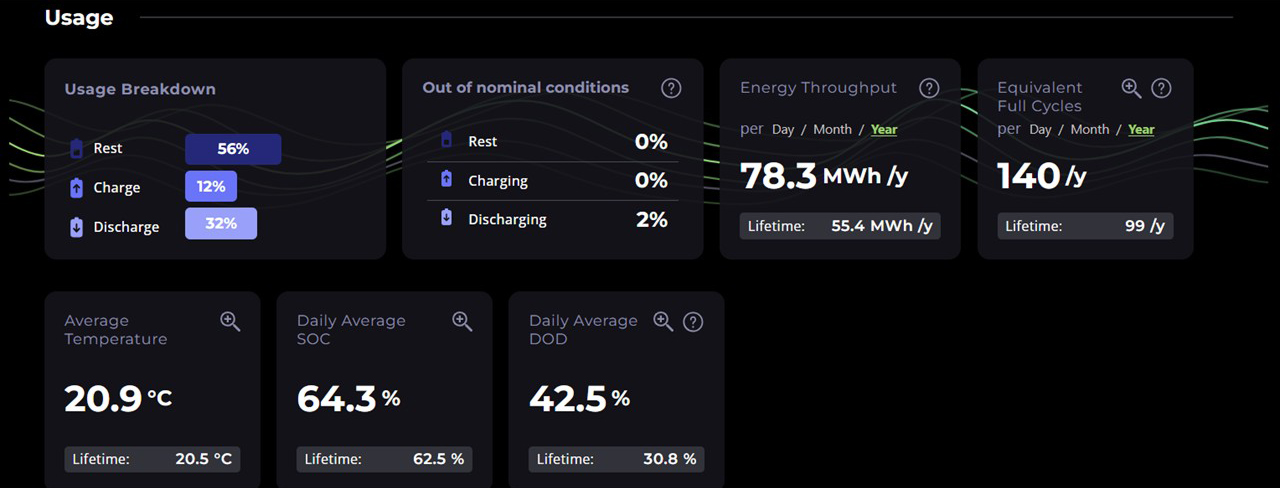The height and width of the screenshot is (488, 1280).
Task: Open Energy Throughput help question mark
Action: 929,88
